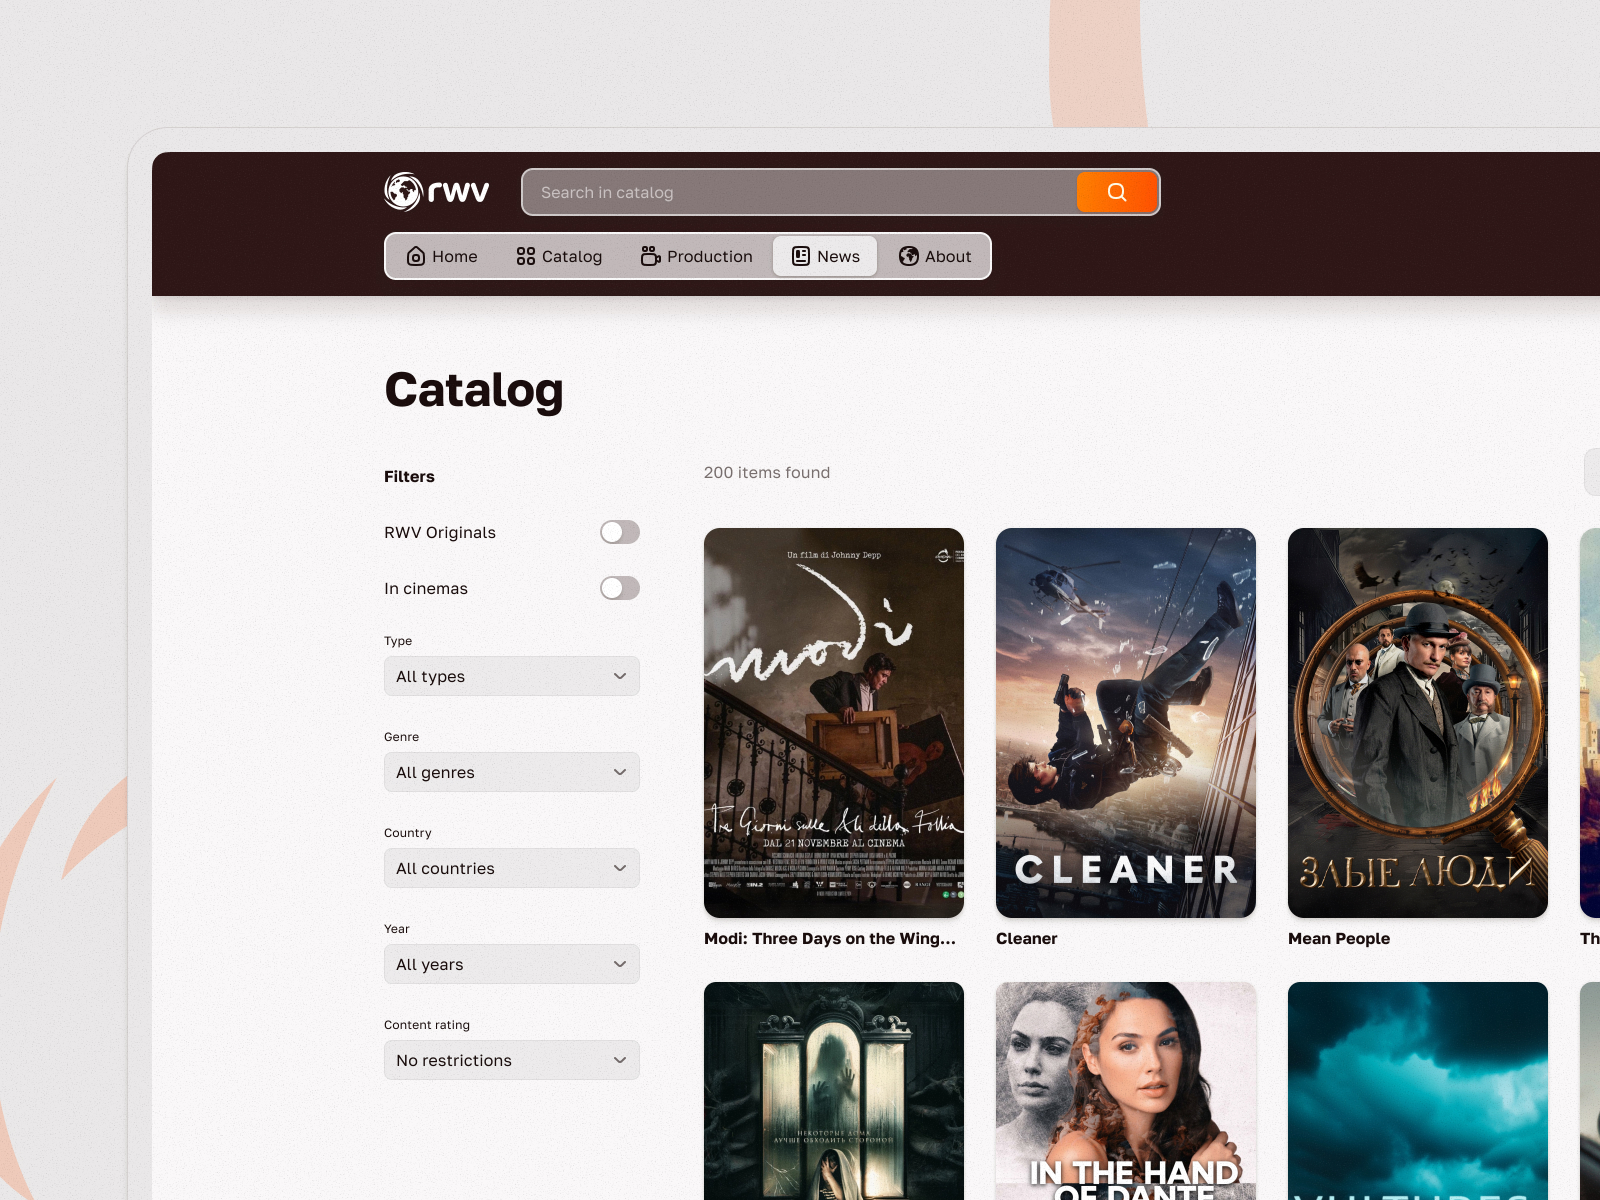The image size is (1600, 1200).
Task: Open the Modi movie poster
Action: (834, 723)
